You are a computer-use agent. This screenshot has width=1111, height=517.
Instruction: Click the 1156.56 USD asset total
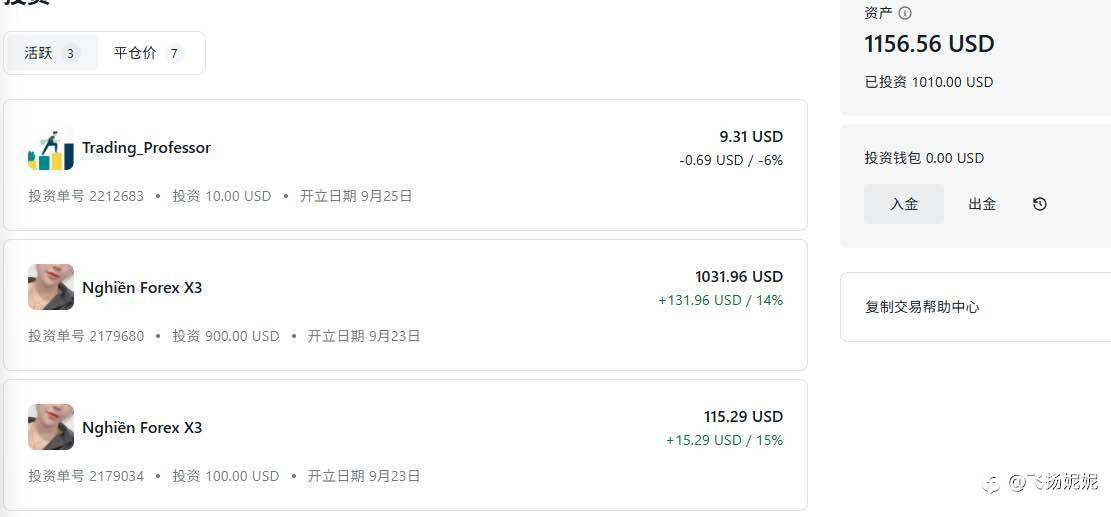pos(929,44)
